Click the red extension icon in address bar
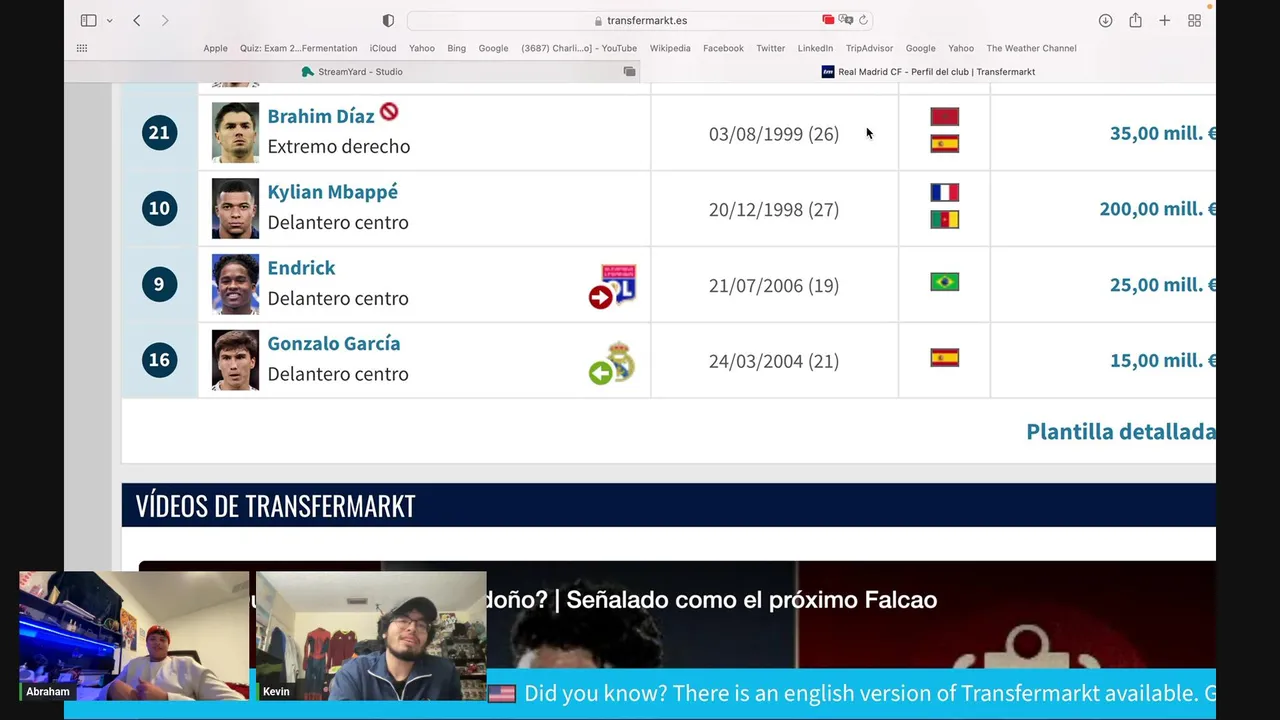Viewport: 1280px width, 720px height. click(x=828, y=20)
